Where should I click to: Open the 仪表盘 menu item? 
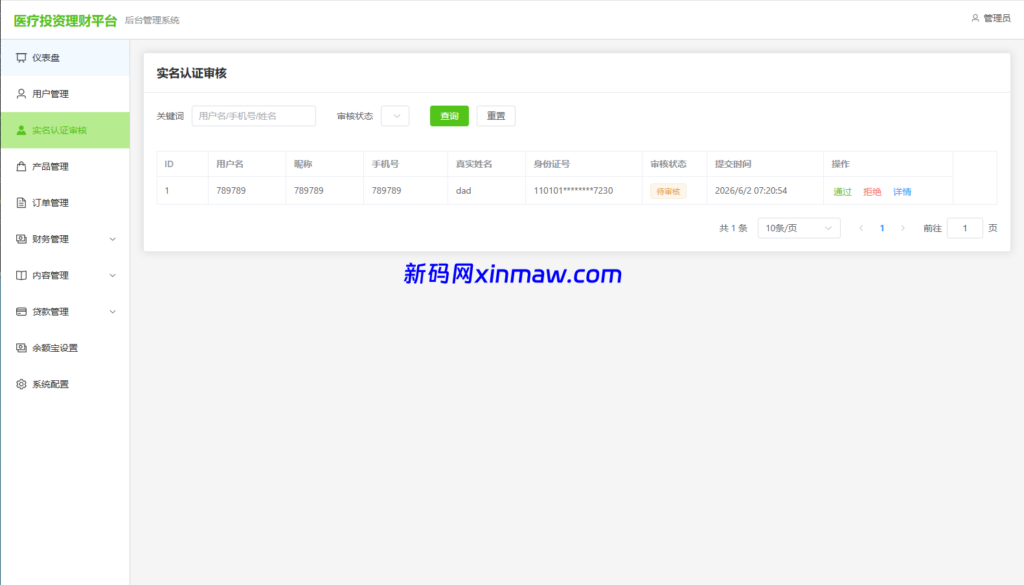(65, 57)
